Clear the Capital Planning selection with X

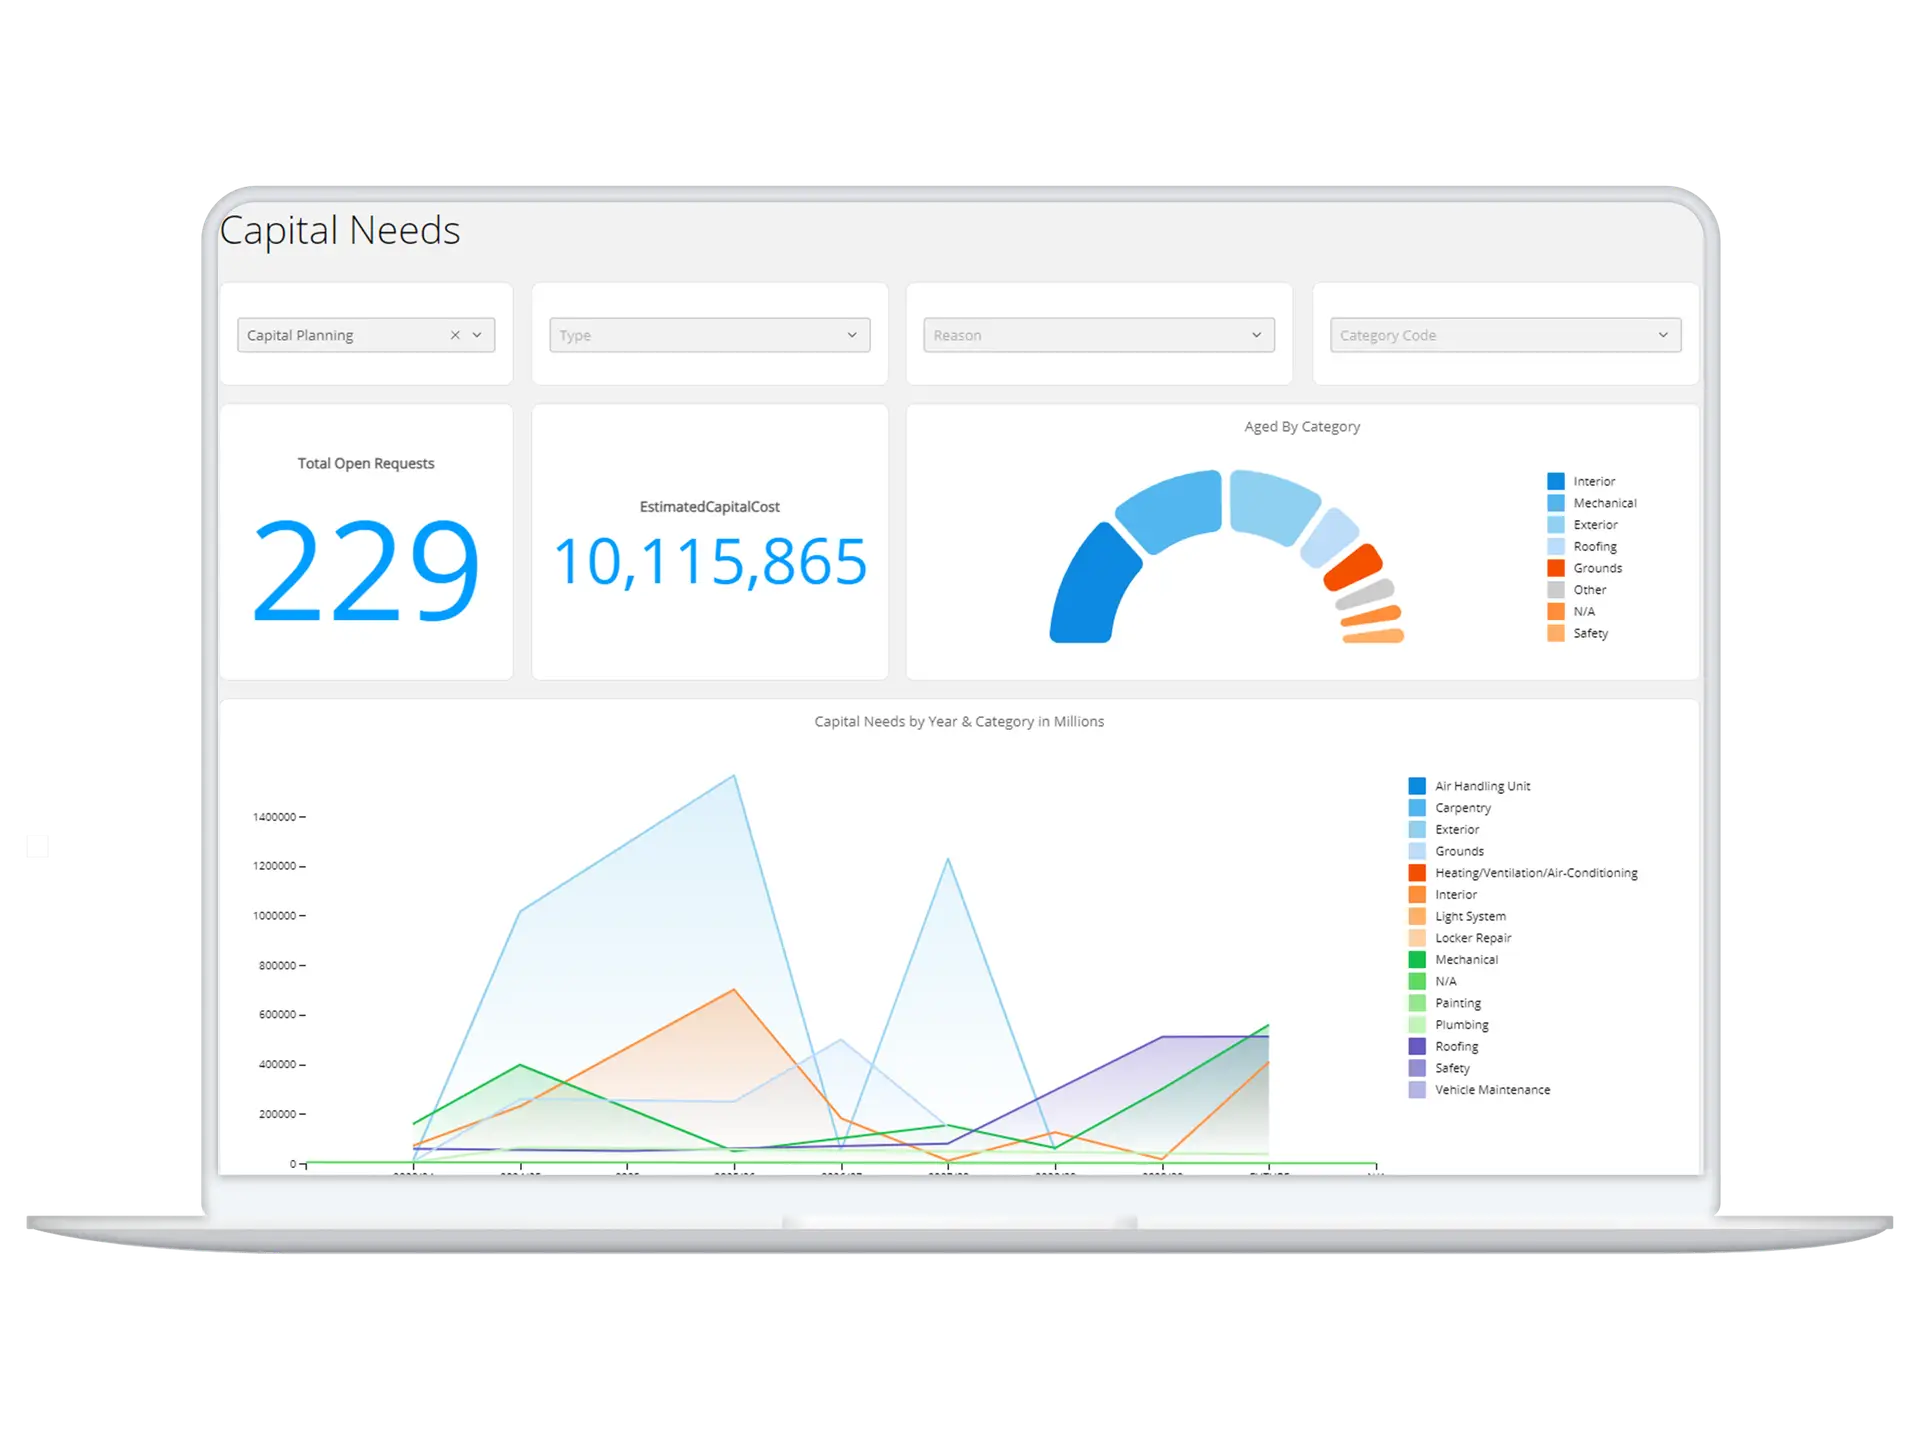click(455, 335)
